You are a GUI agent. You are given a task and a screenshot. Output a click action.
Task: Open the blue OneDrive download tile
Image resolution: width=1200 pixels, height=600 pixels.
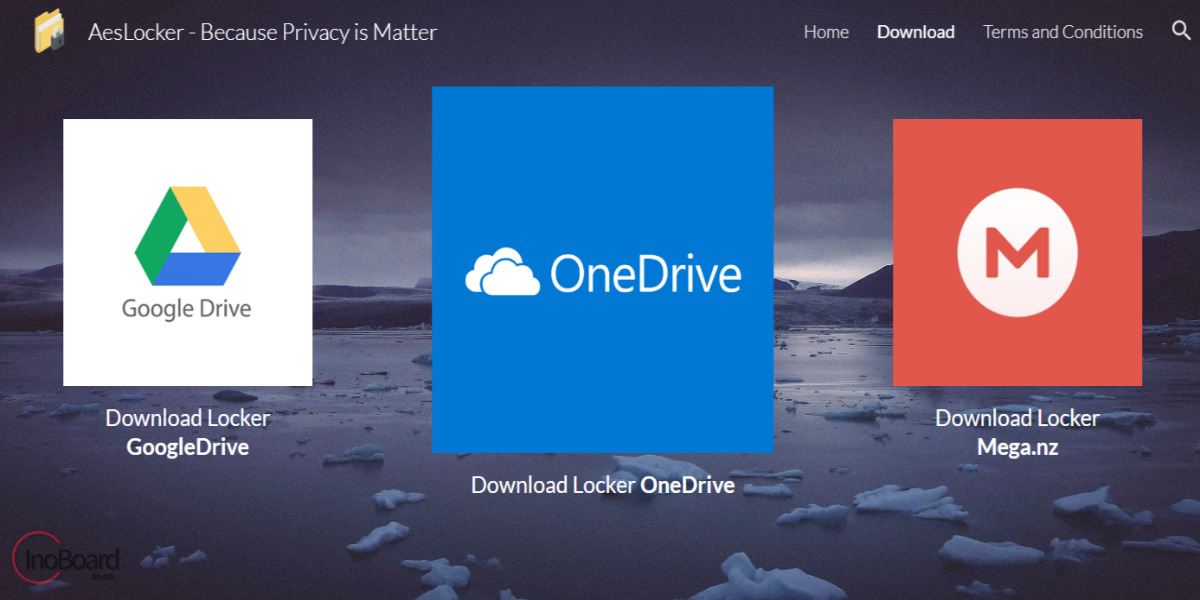602,270
